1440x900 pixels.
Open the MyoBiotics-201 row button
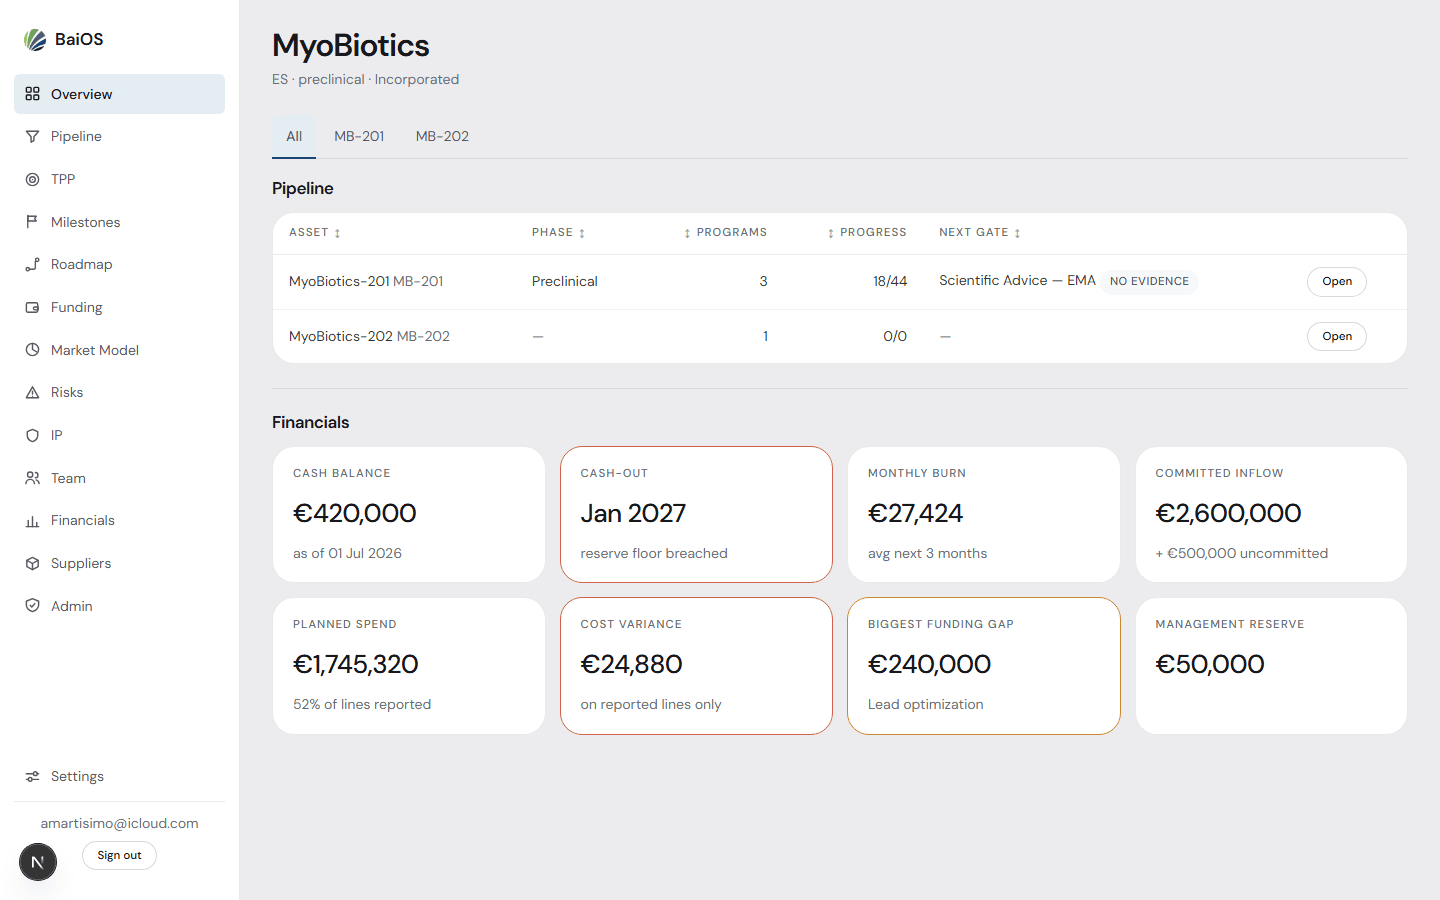pos(1336,282)
